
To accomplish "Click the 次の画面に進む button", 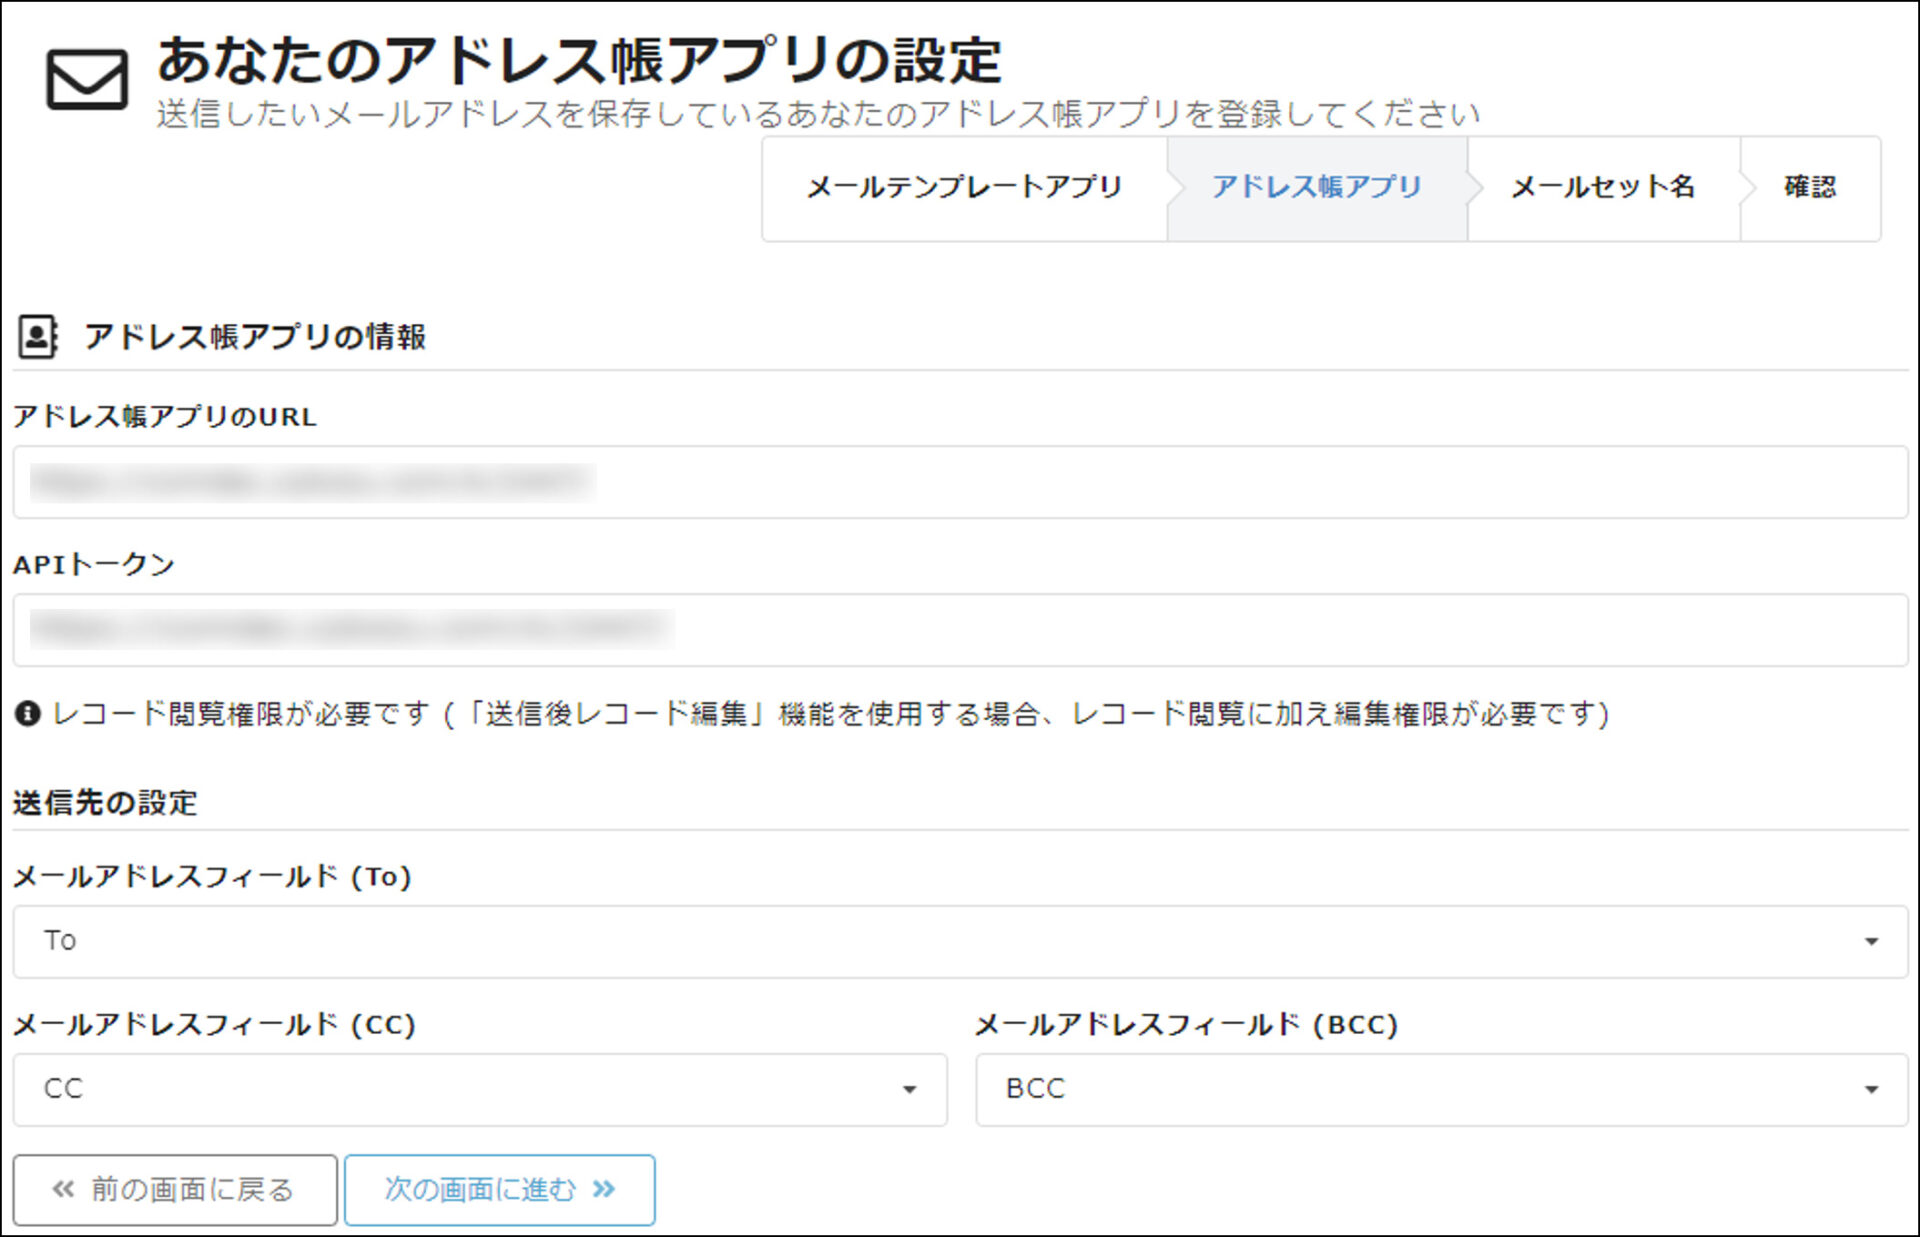I will click(500, 1190).
